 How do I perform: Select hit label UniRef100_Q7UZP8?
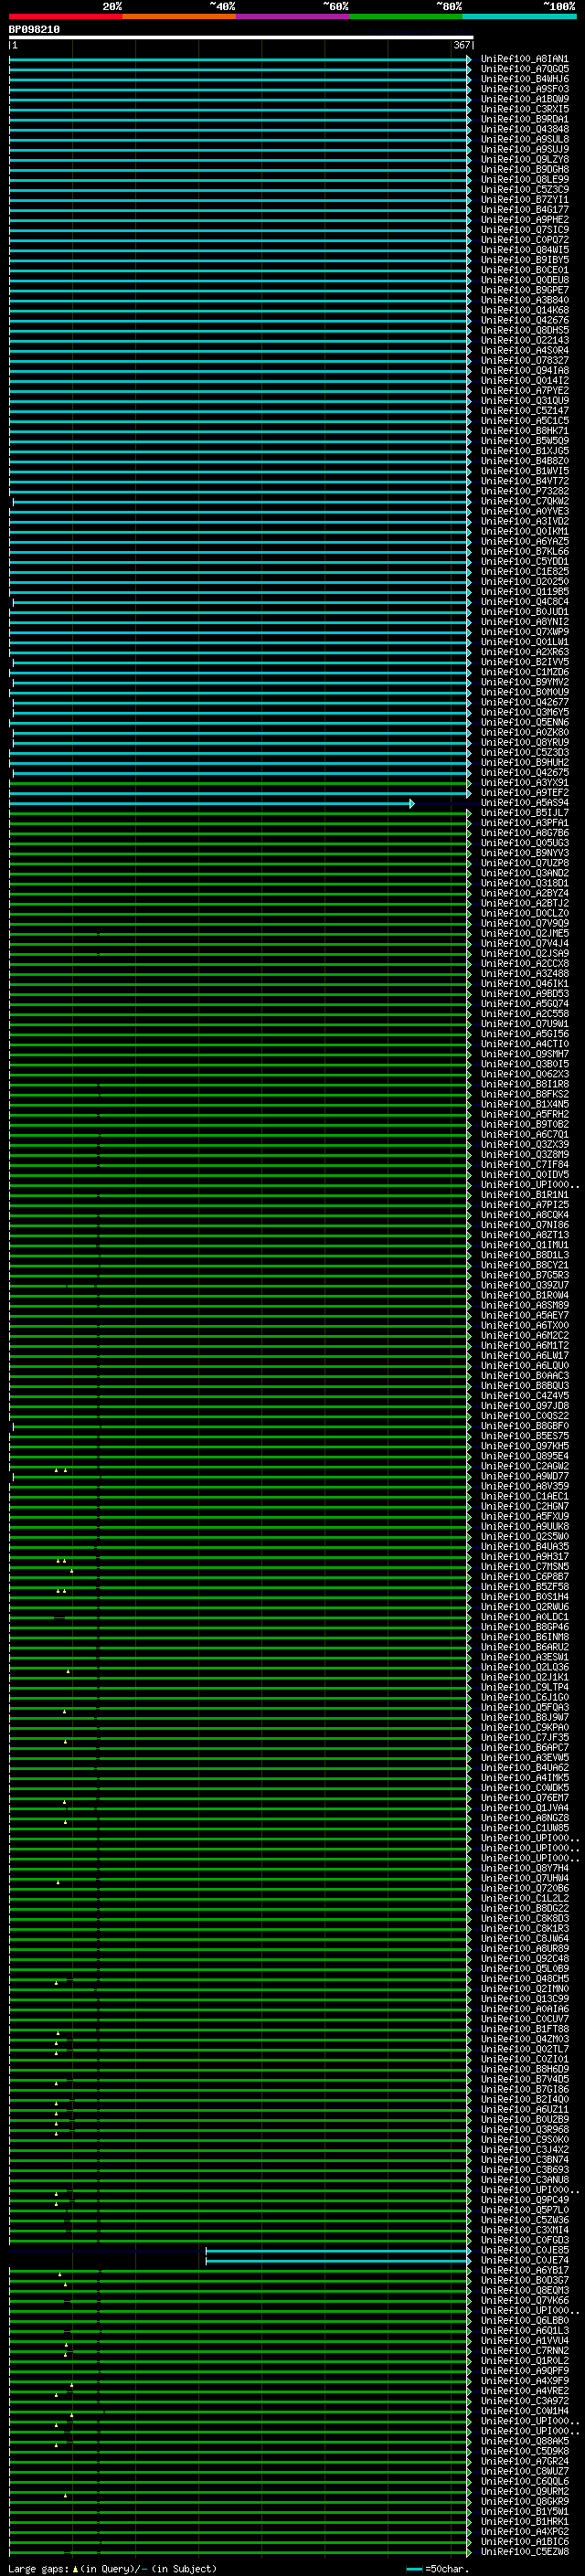525,863
